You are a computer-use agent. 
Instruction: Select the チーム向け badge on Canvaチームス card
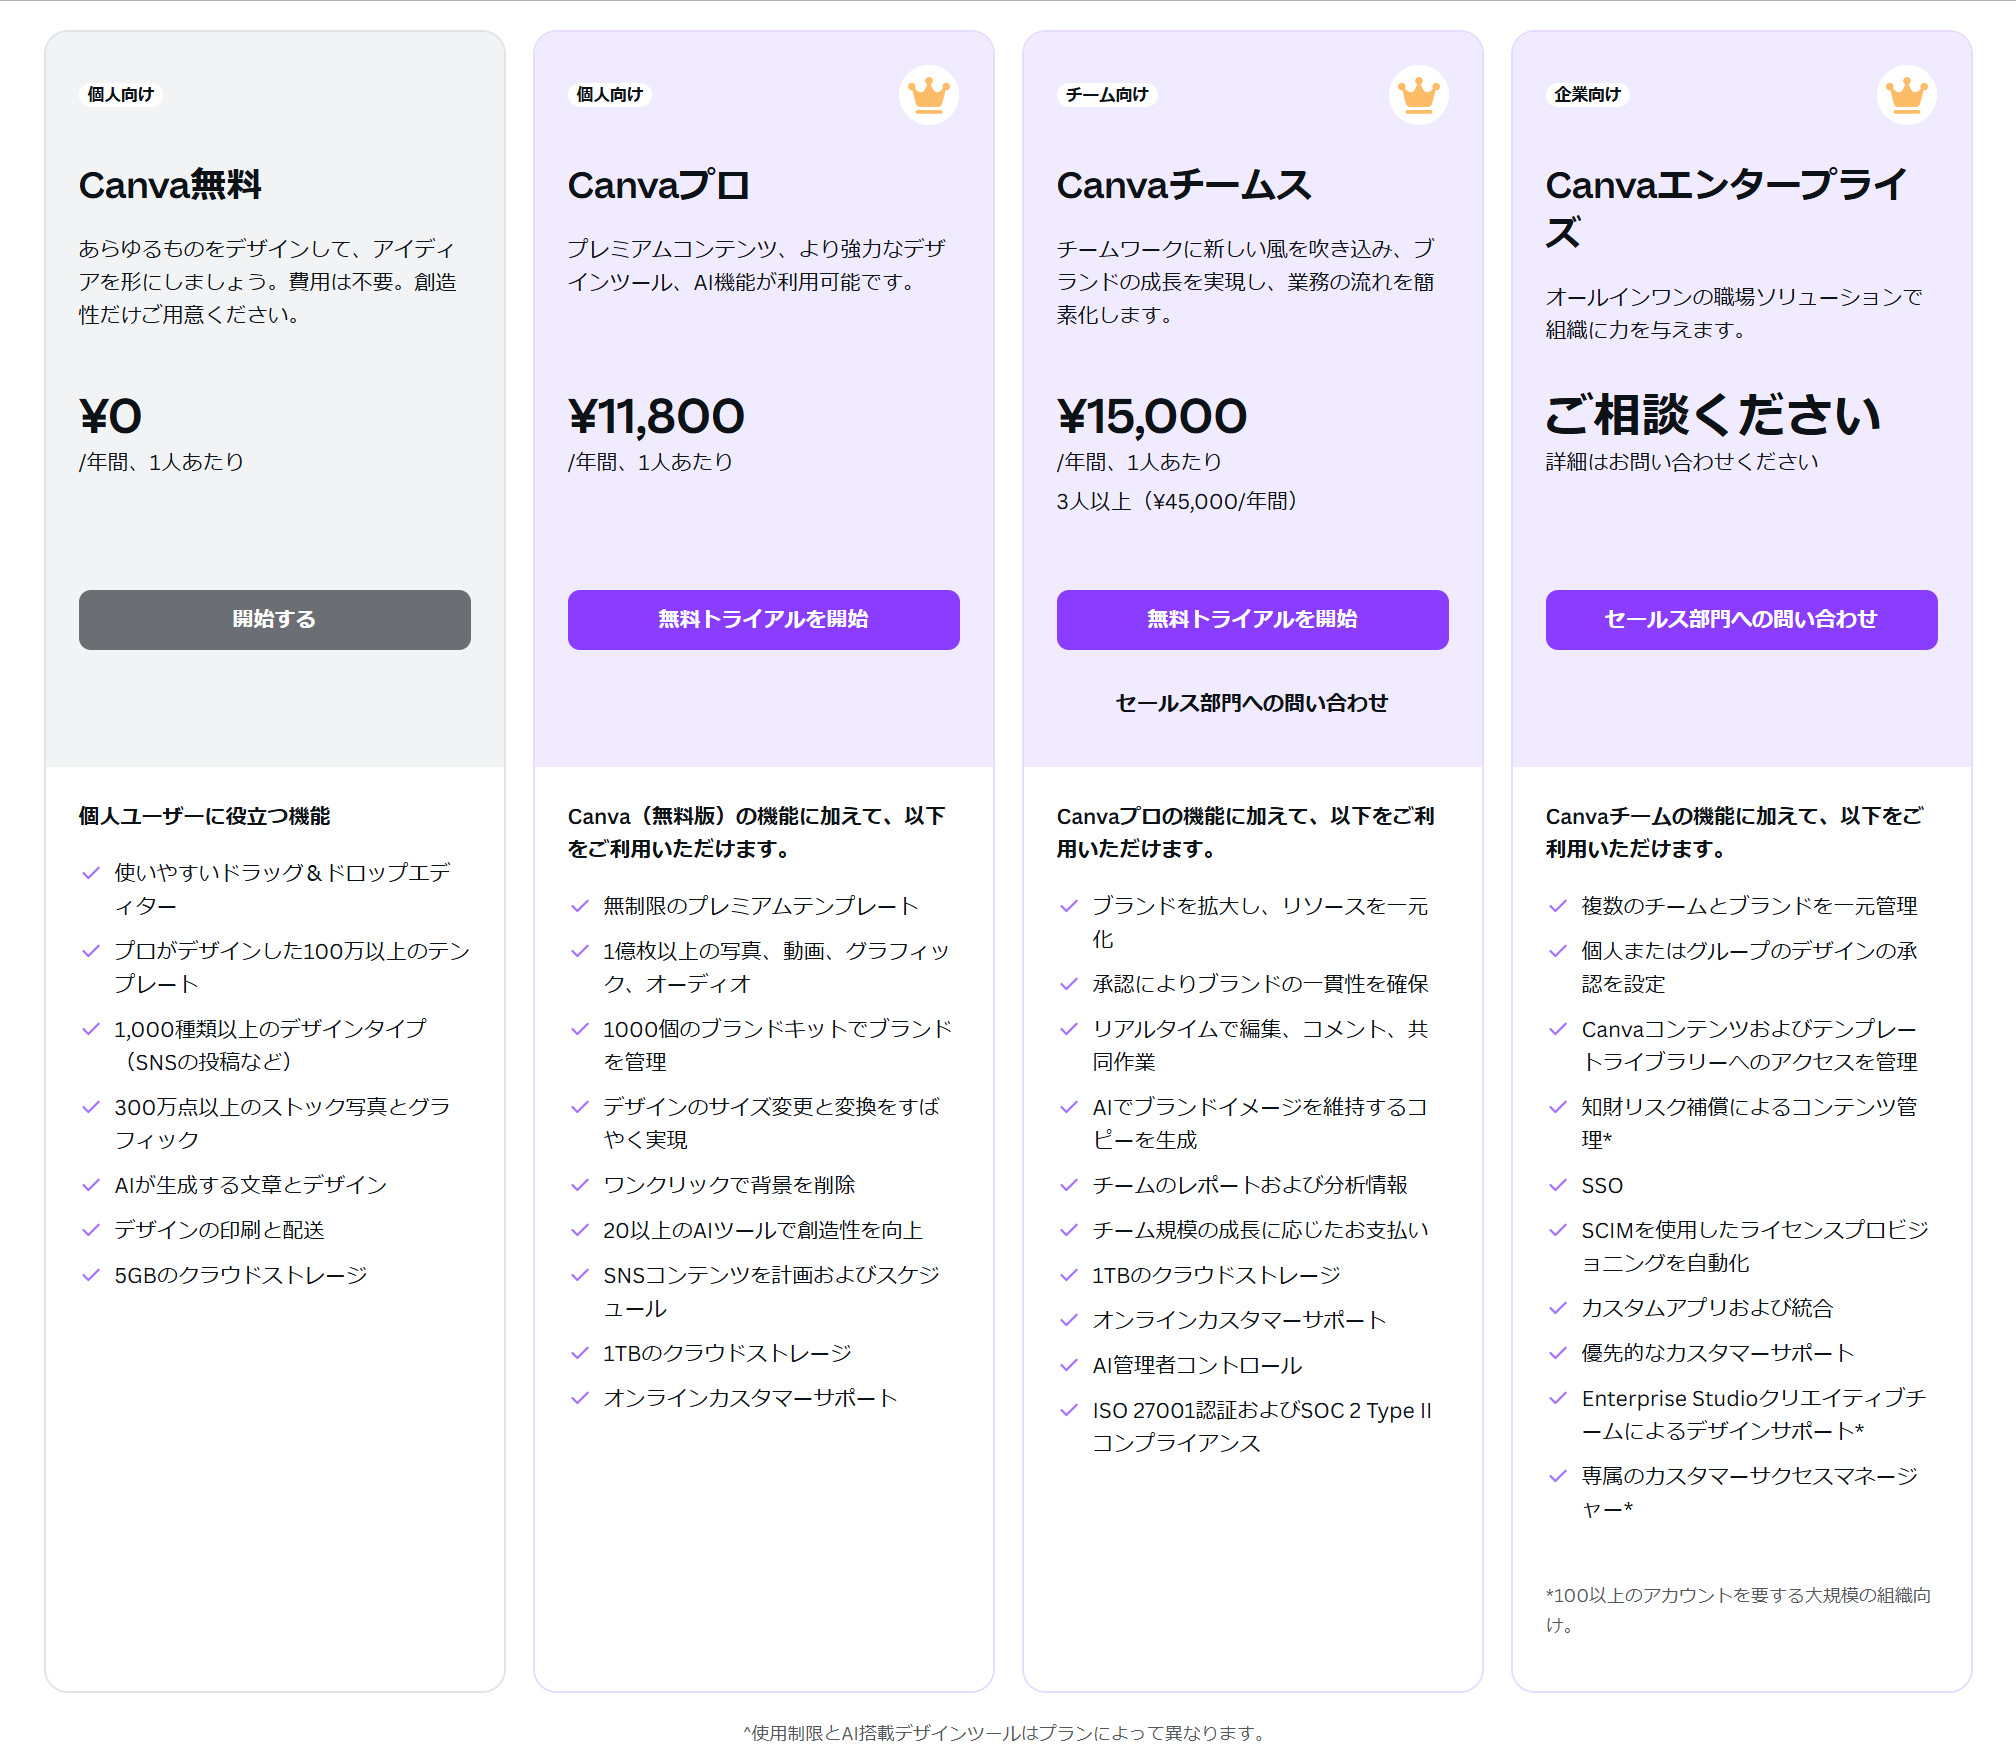point(1106,95)
